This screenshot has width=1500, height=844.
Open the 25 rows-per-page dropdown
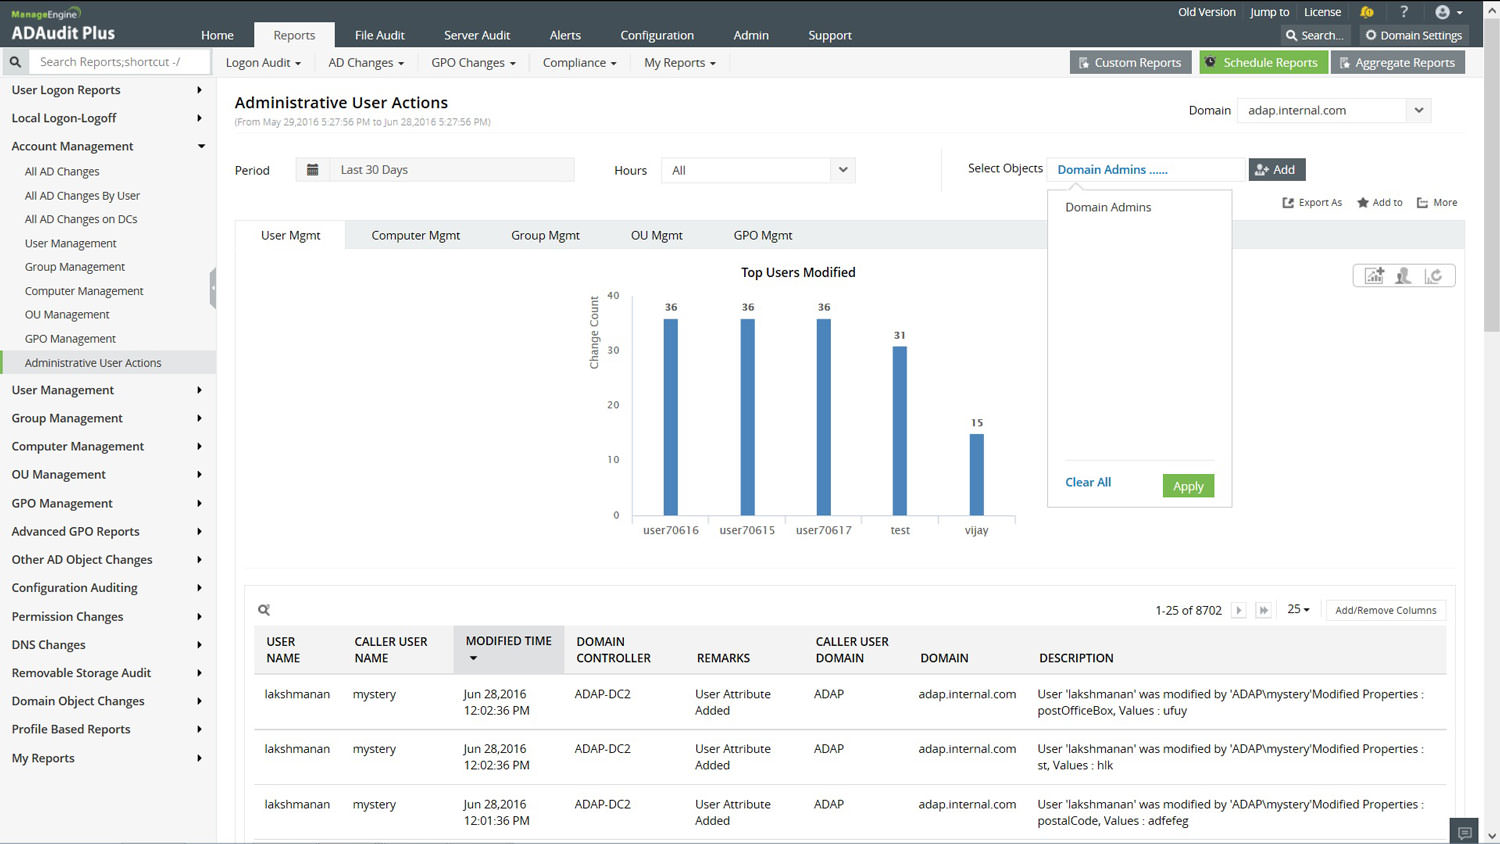[x=1298, y=610]
